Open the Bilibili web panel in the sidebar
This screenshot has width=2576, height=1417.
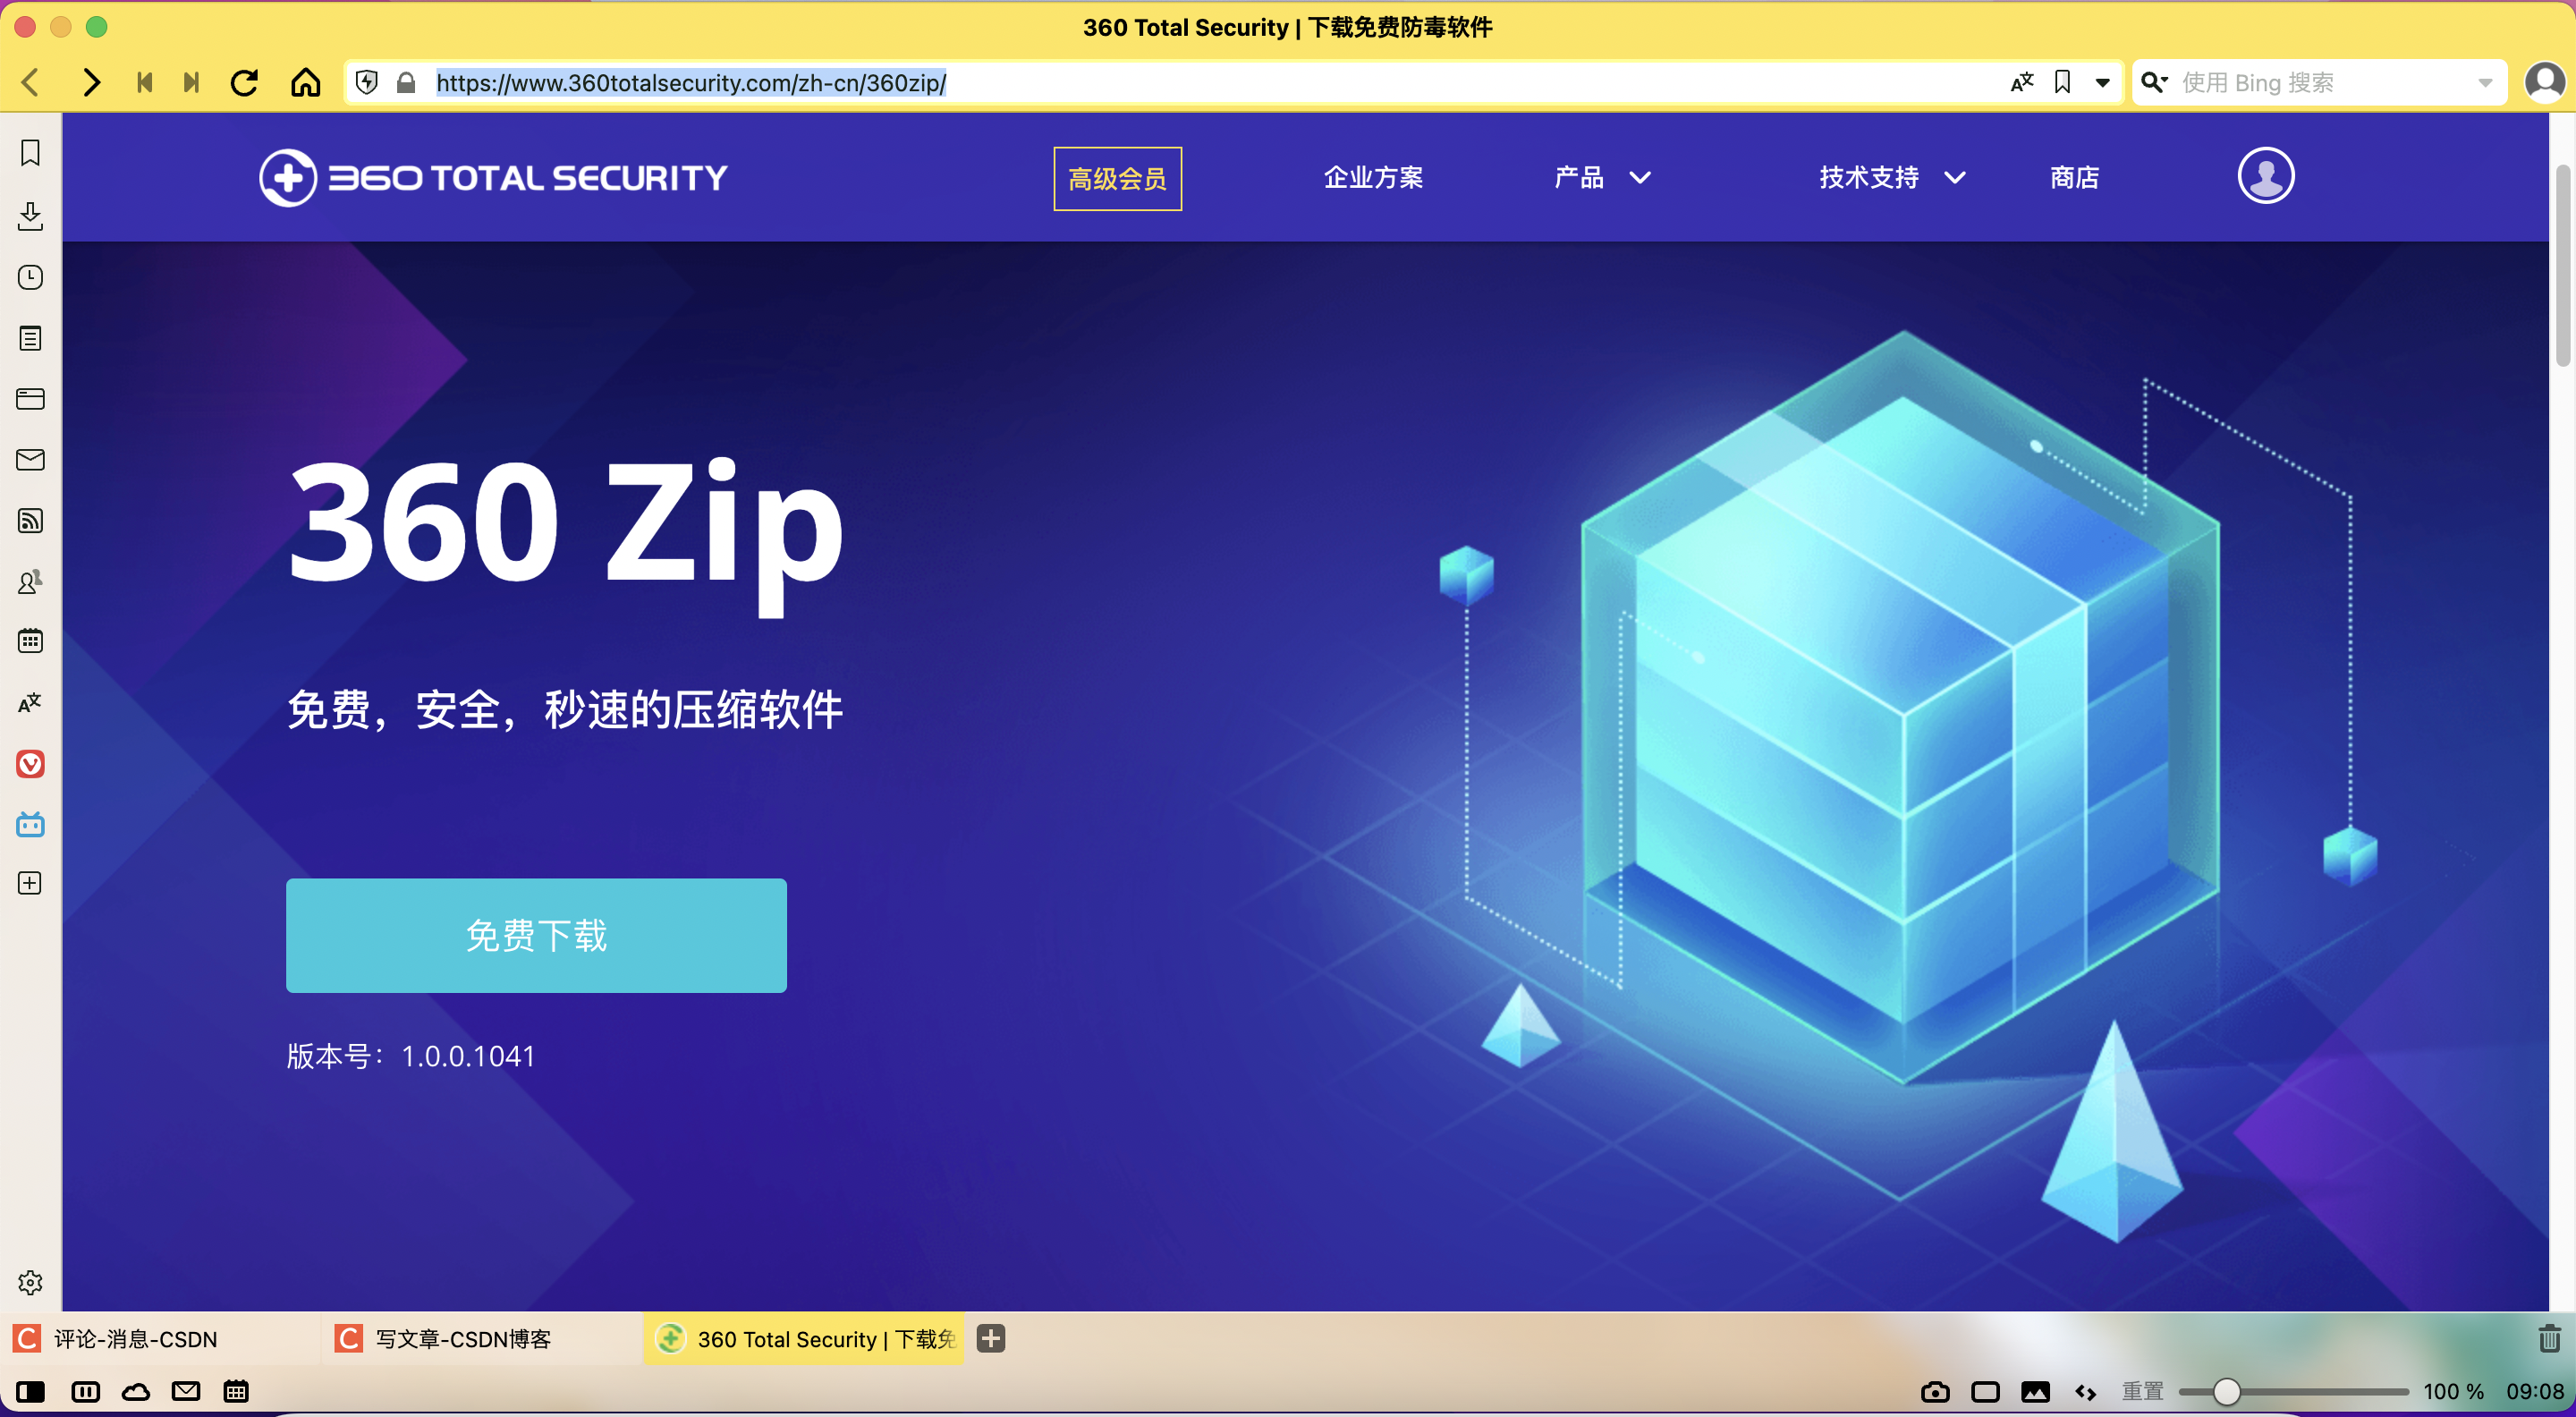[30, 824]
